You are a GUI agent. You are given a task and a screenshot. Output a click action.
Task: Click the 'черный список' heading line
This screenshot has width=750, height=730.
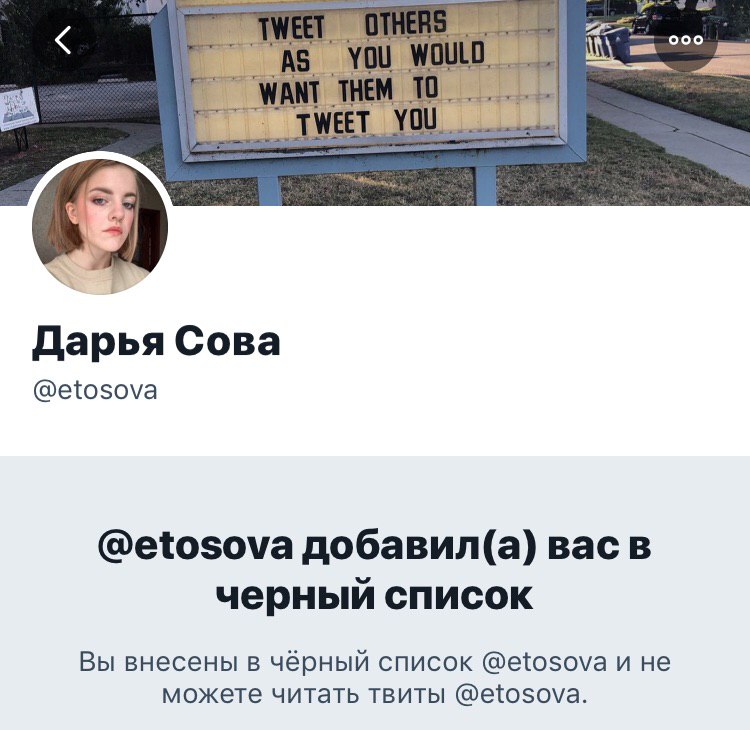(374, 596)
